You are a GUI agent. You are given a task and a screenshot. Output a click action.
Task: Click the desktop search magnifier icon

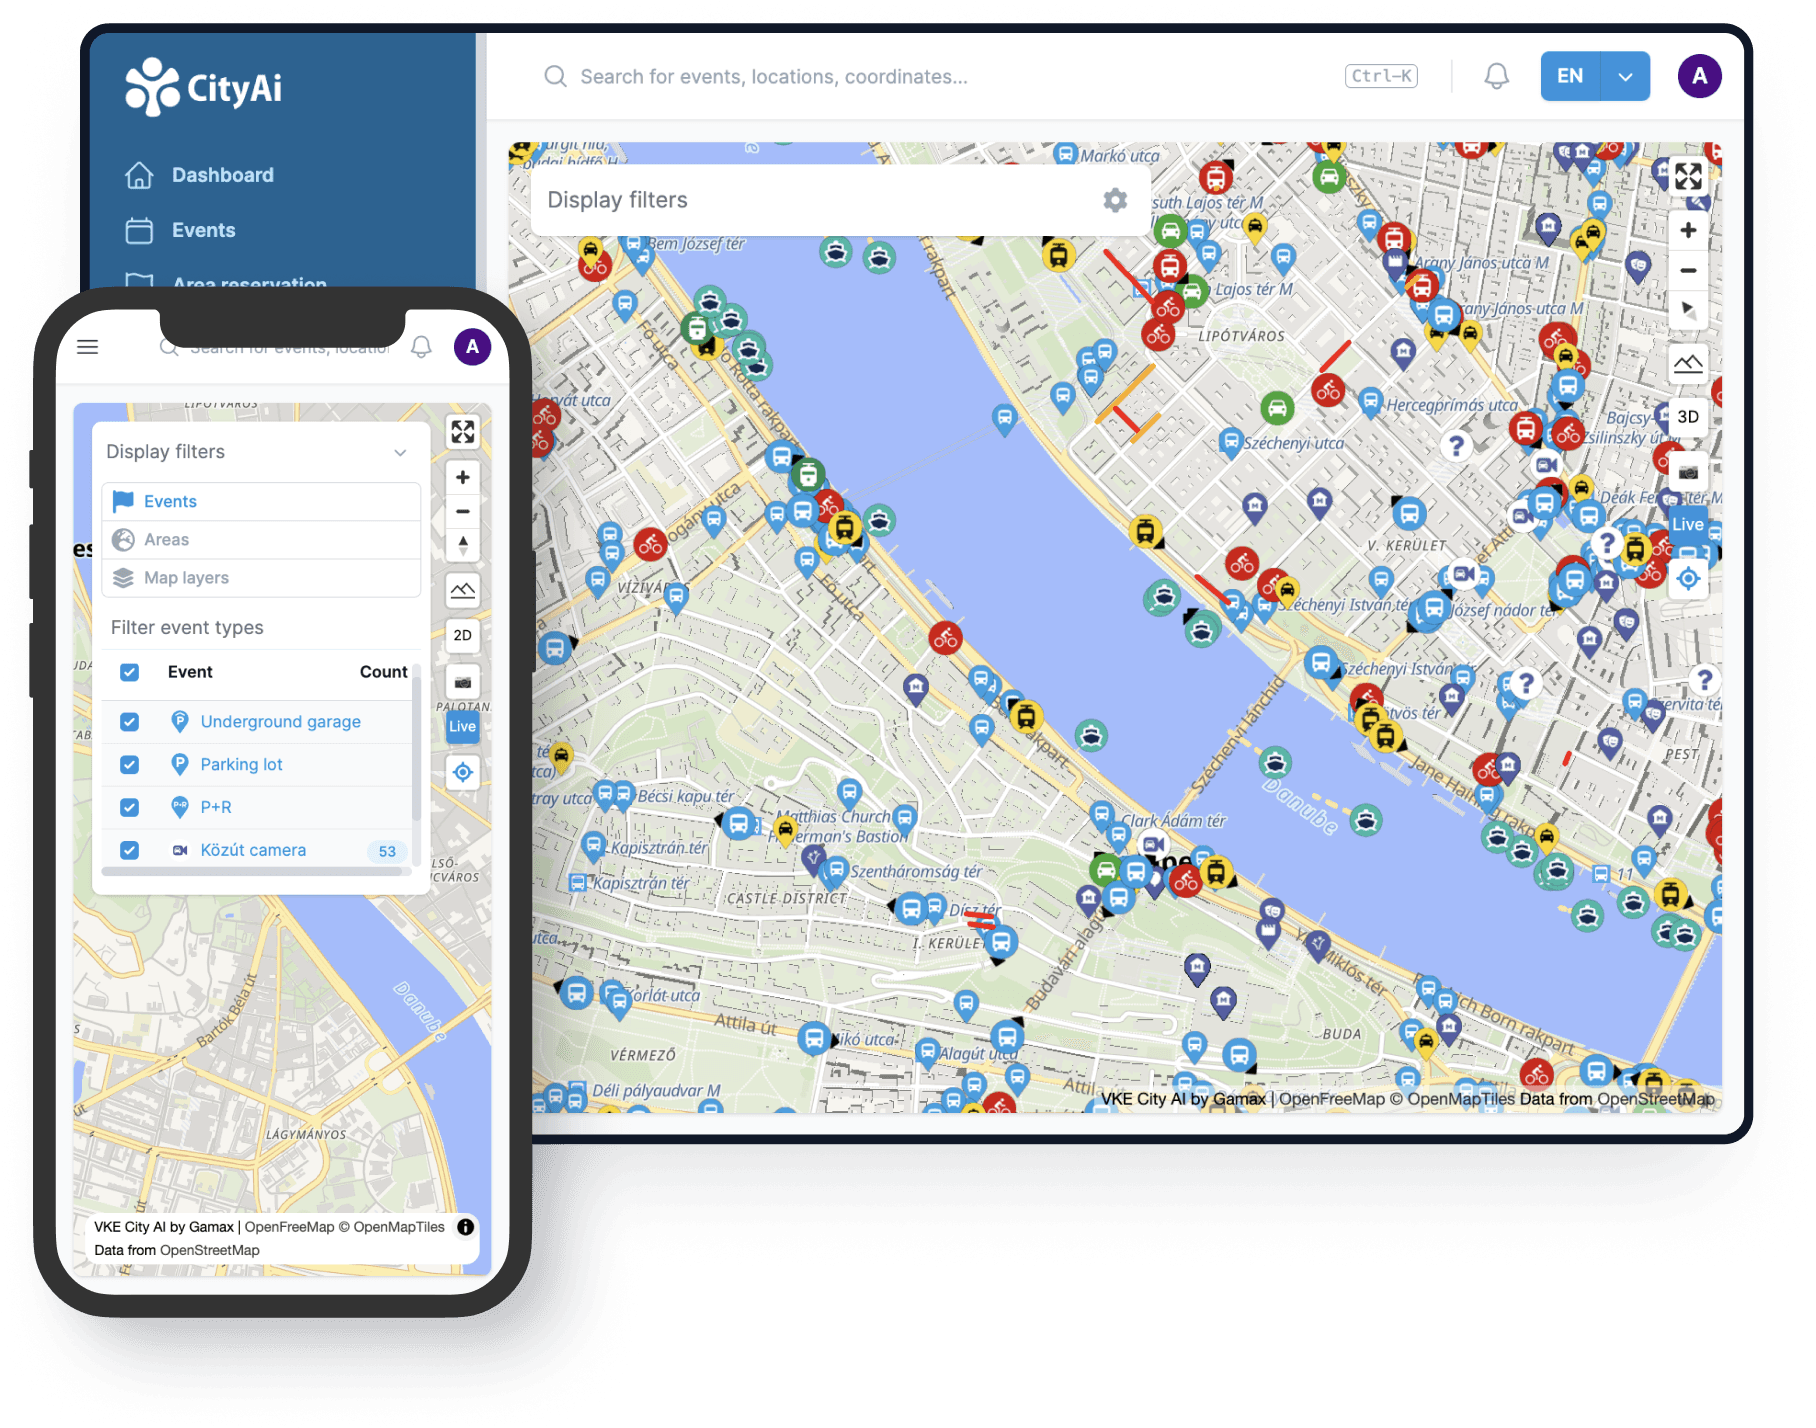click(x=555, y=76)
